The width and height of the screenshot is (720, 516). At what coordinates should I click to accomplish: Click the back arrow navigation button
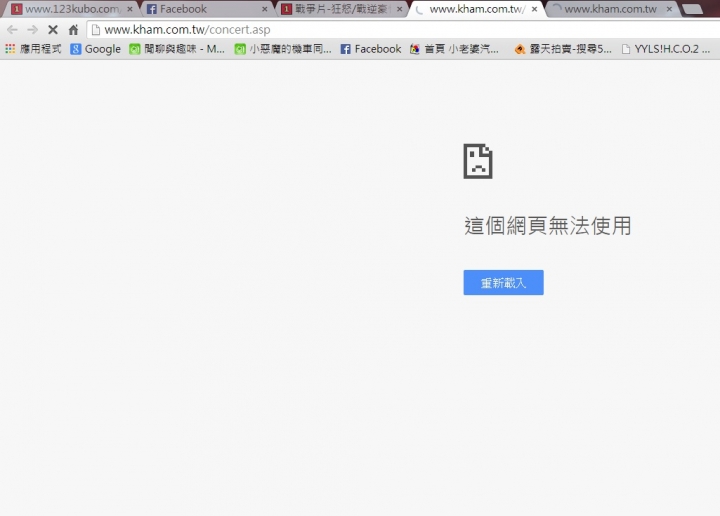pos(12,30)
